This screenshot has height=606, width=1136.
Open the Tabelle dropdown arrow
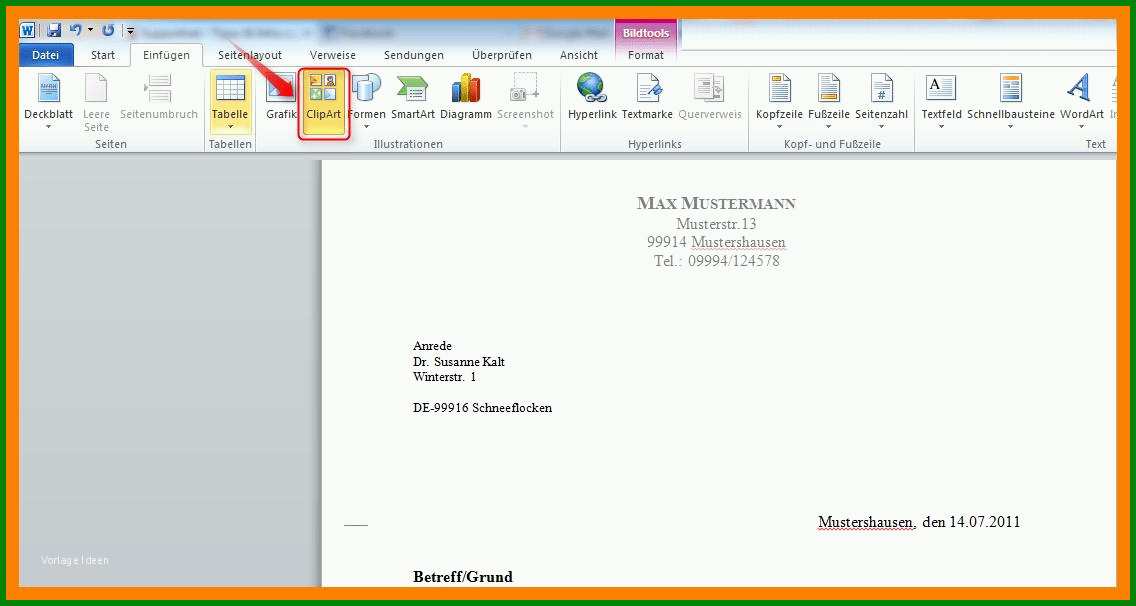230,127
